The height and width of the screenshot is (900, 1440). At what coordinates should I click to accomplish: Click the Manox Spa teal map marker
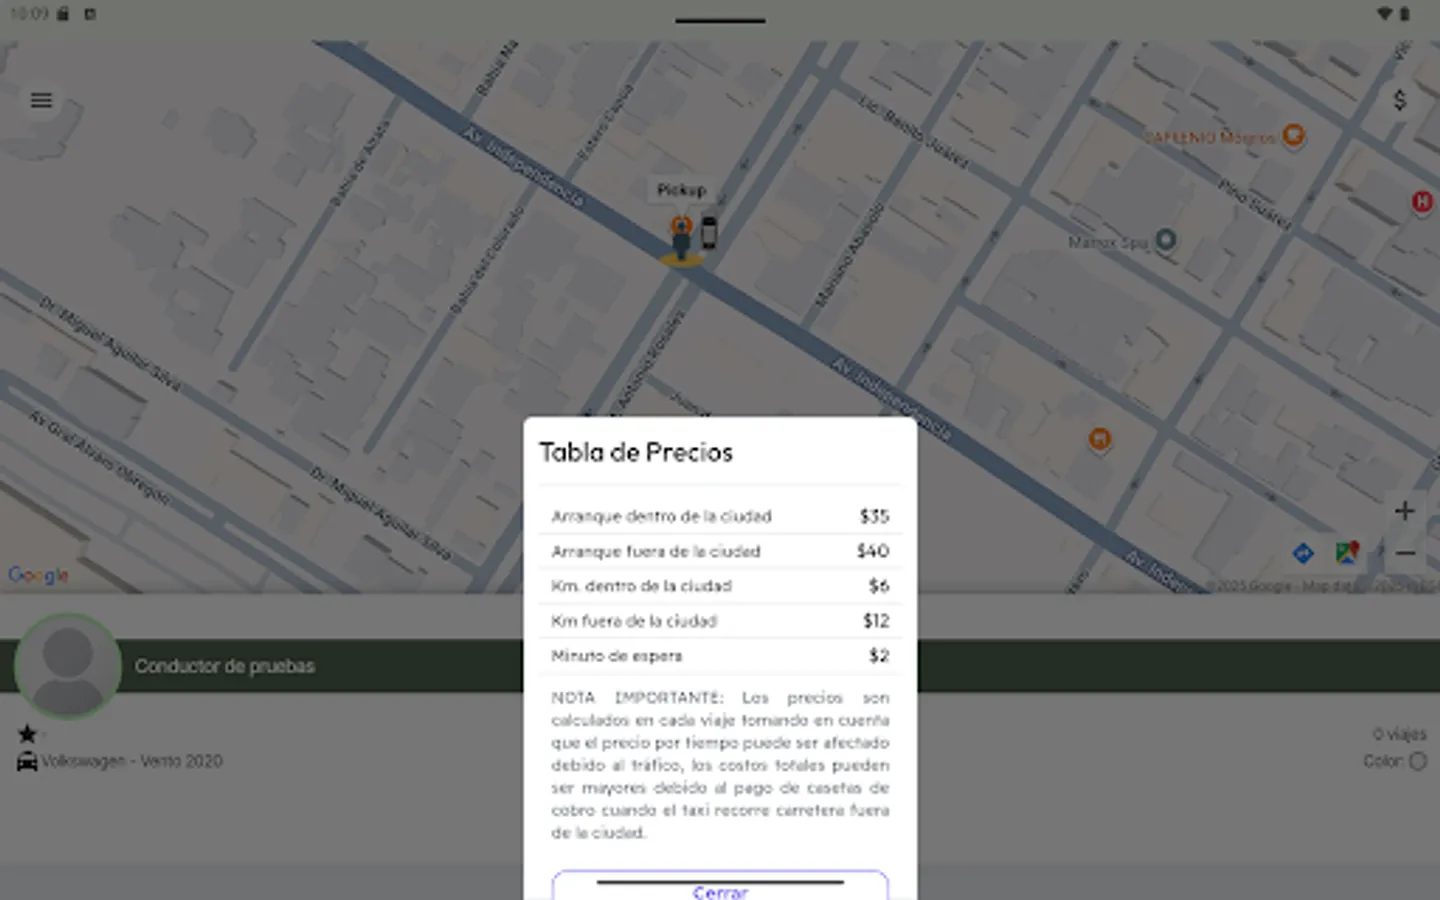click(1165, 240)
